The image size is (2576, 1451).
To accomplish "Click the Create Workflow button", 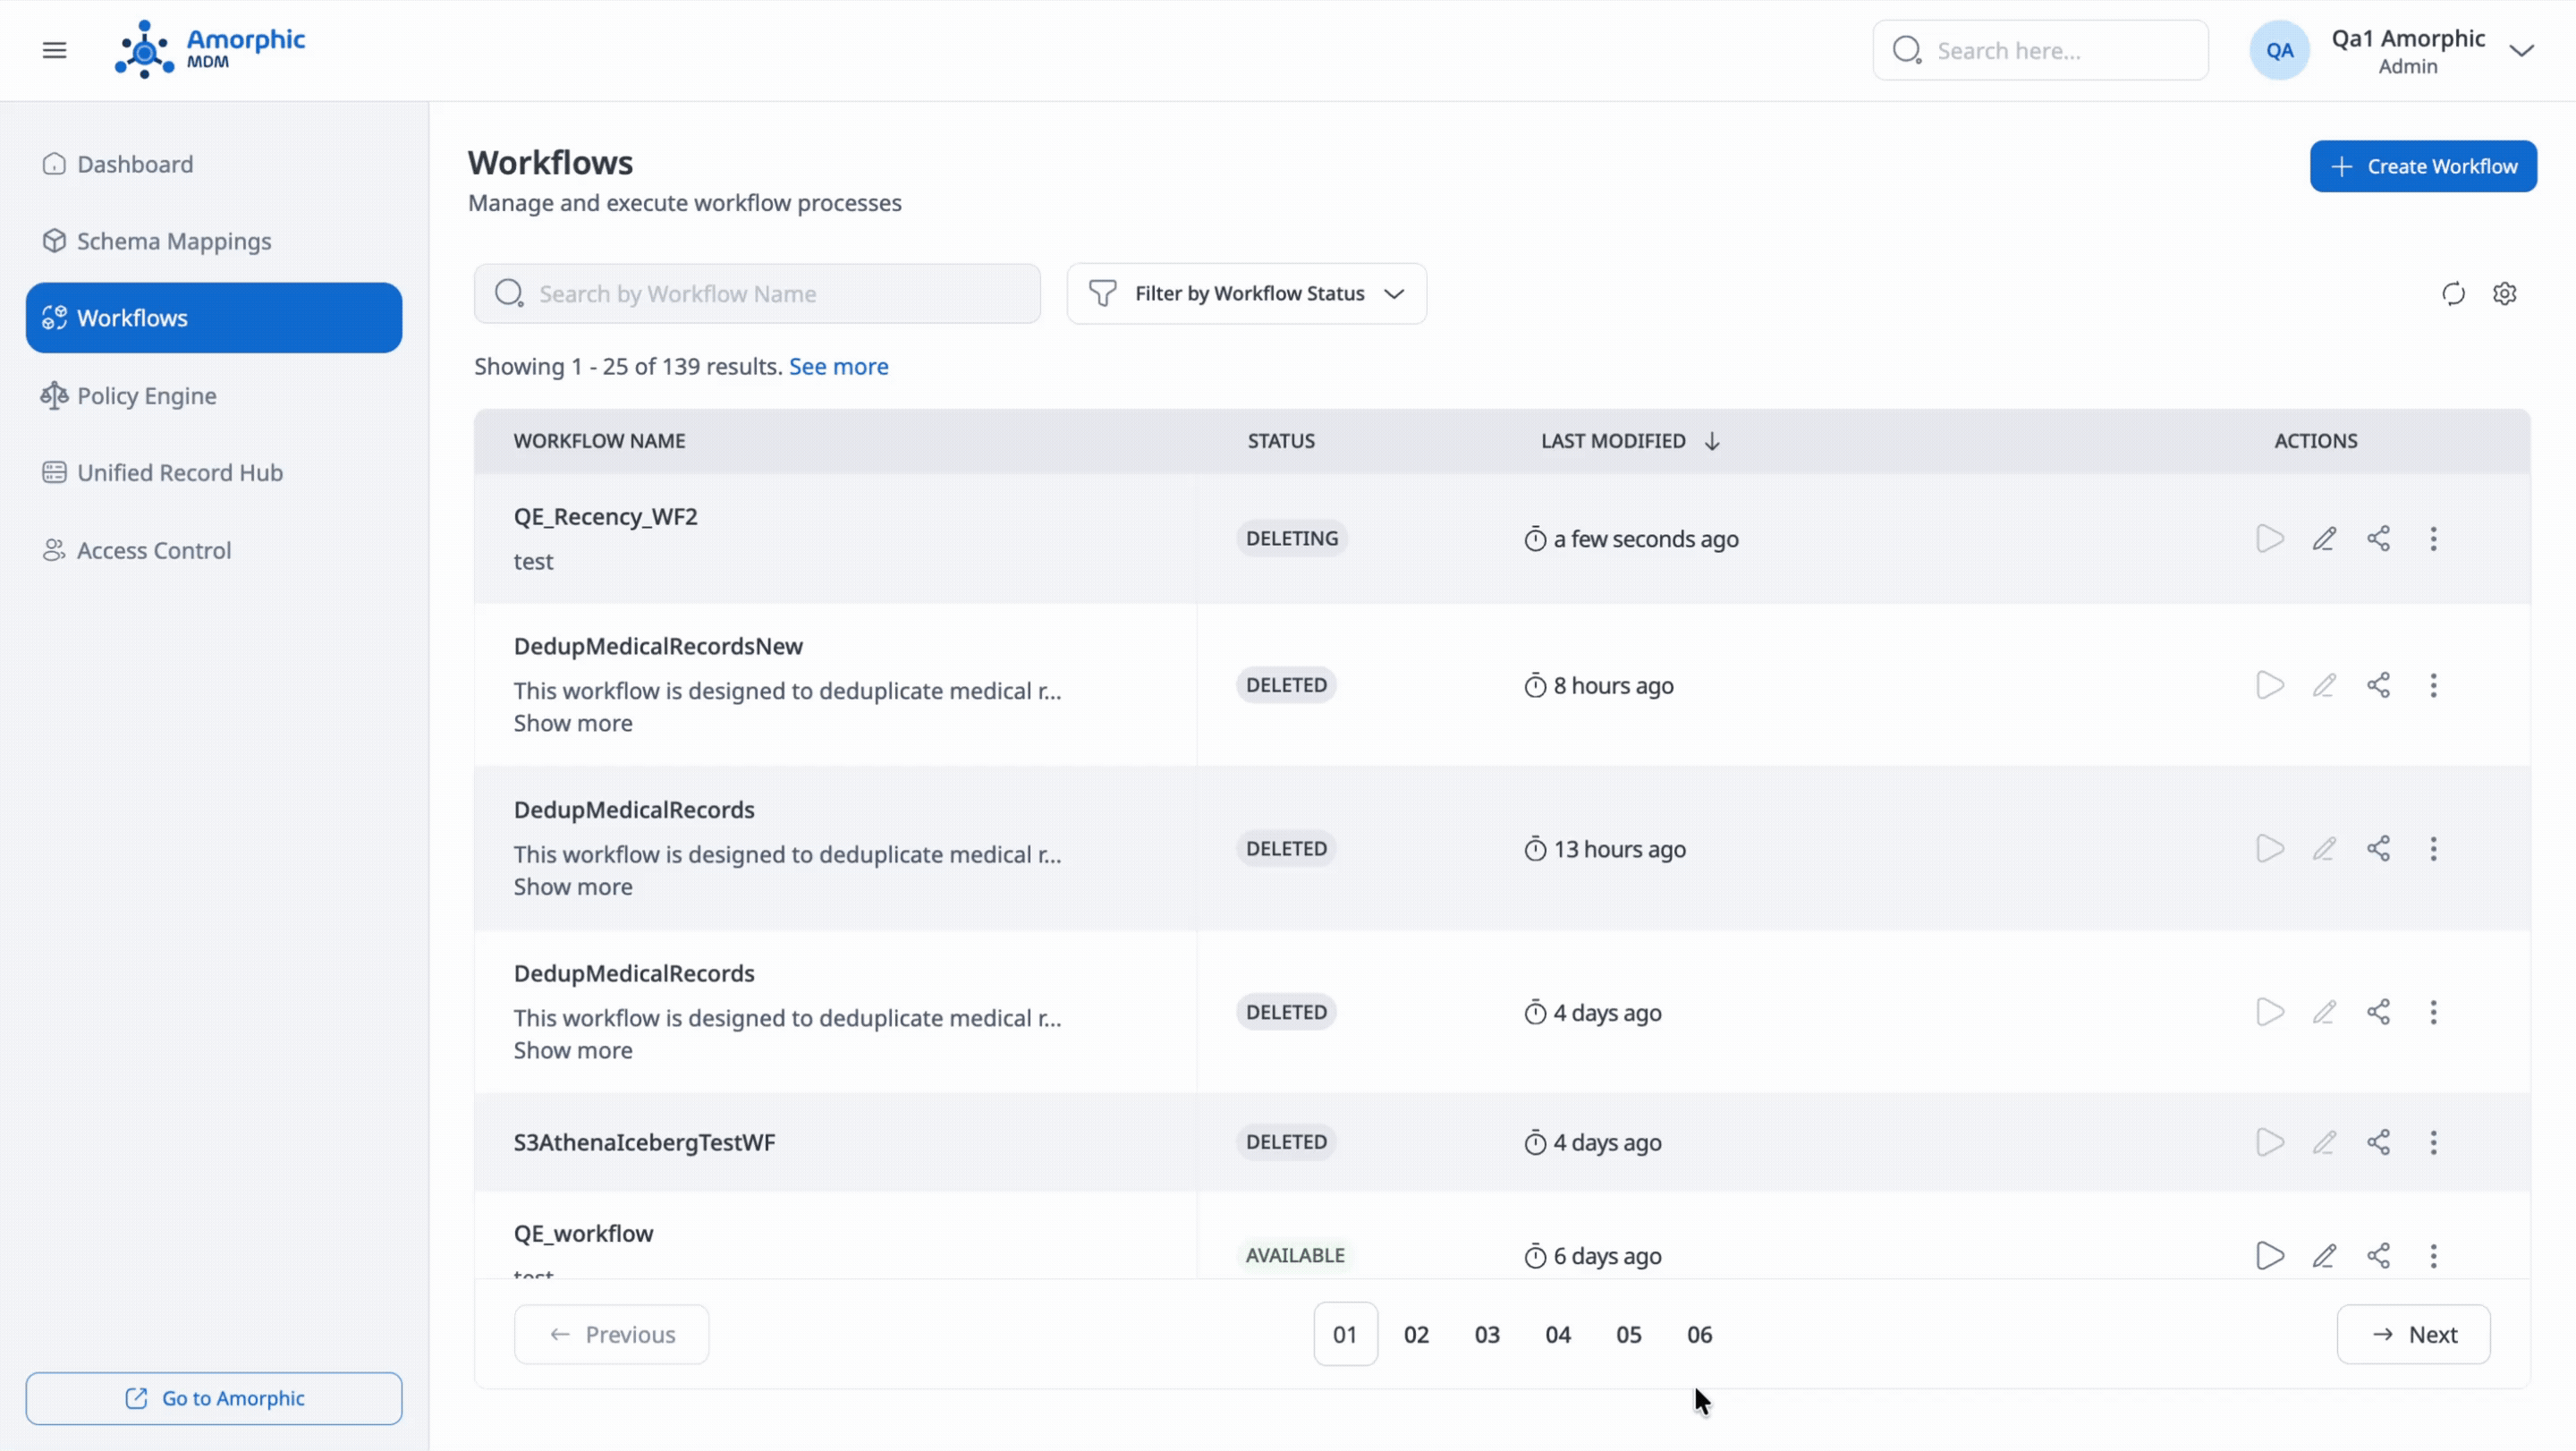I will pyautogui.click(x=2423, y=166).
